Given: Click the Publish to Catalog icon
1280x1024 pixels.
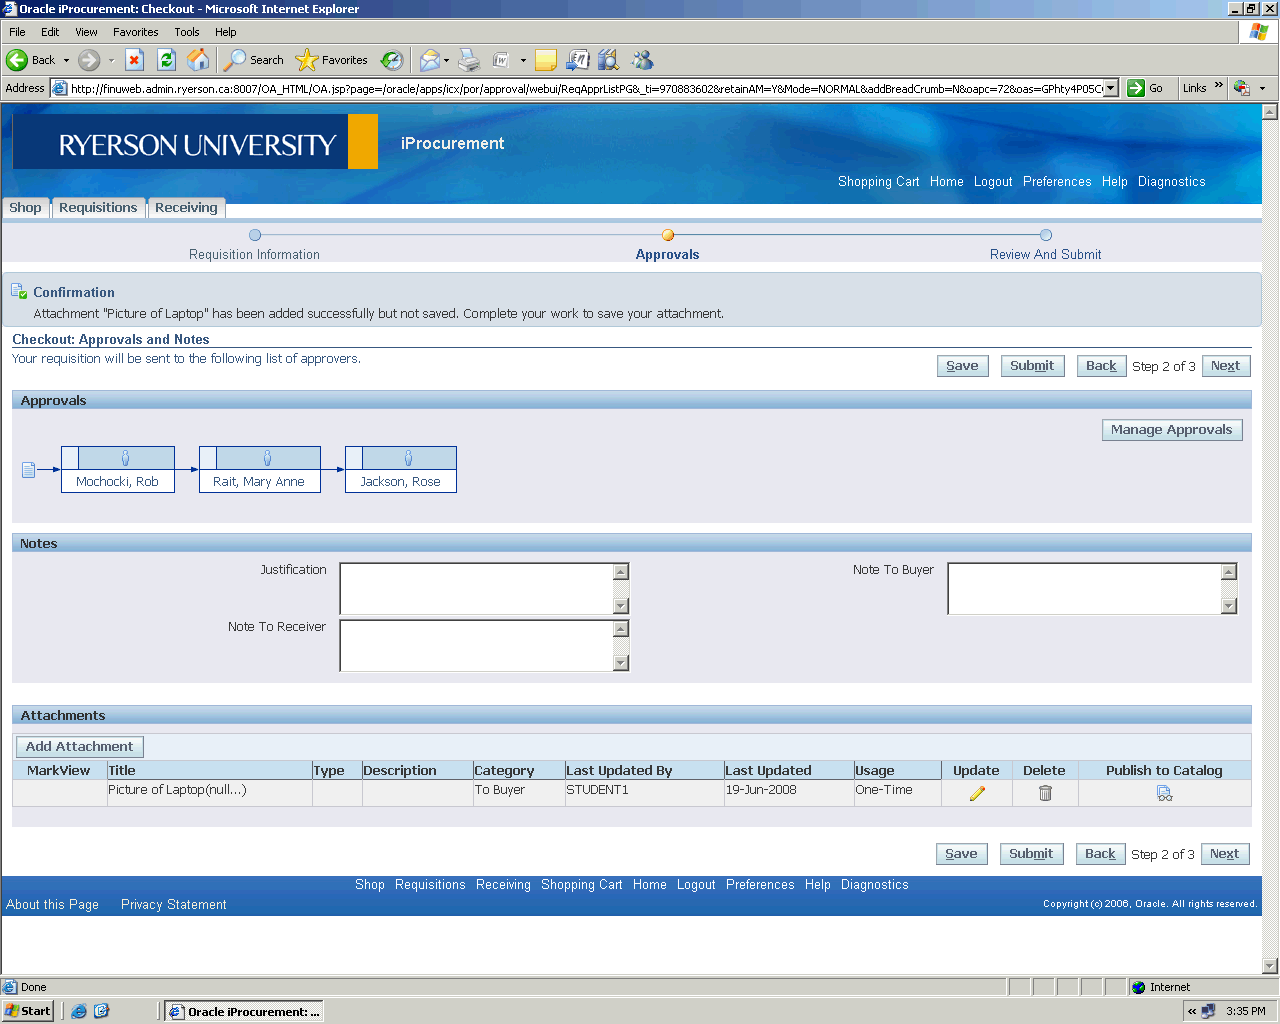Looking at the screenshot, I should 1164,793.
